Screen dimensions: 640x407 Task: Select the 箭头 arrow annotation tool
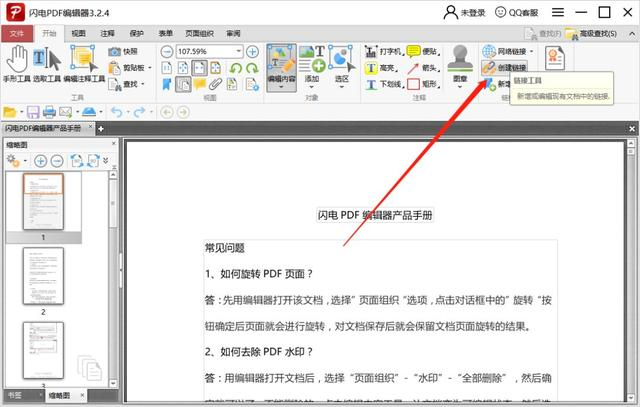(423, 68)
